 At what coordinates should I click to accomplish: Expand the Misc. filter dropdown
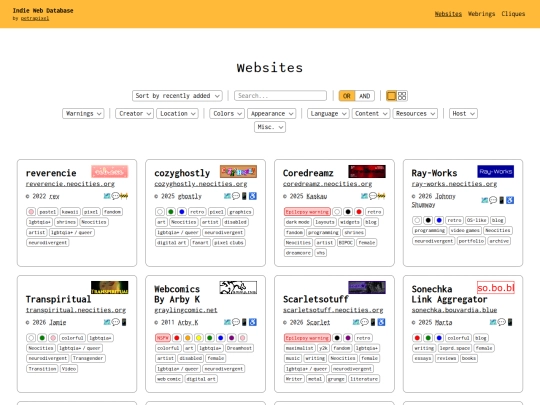click(270, 127)
